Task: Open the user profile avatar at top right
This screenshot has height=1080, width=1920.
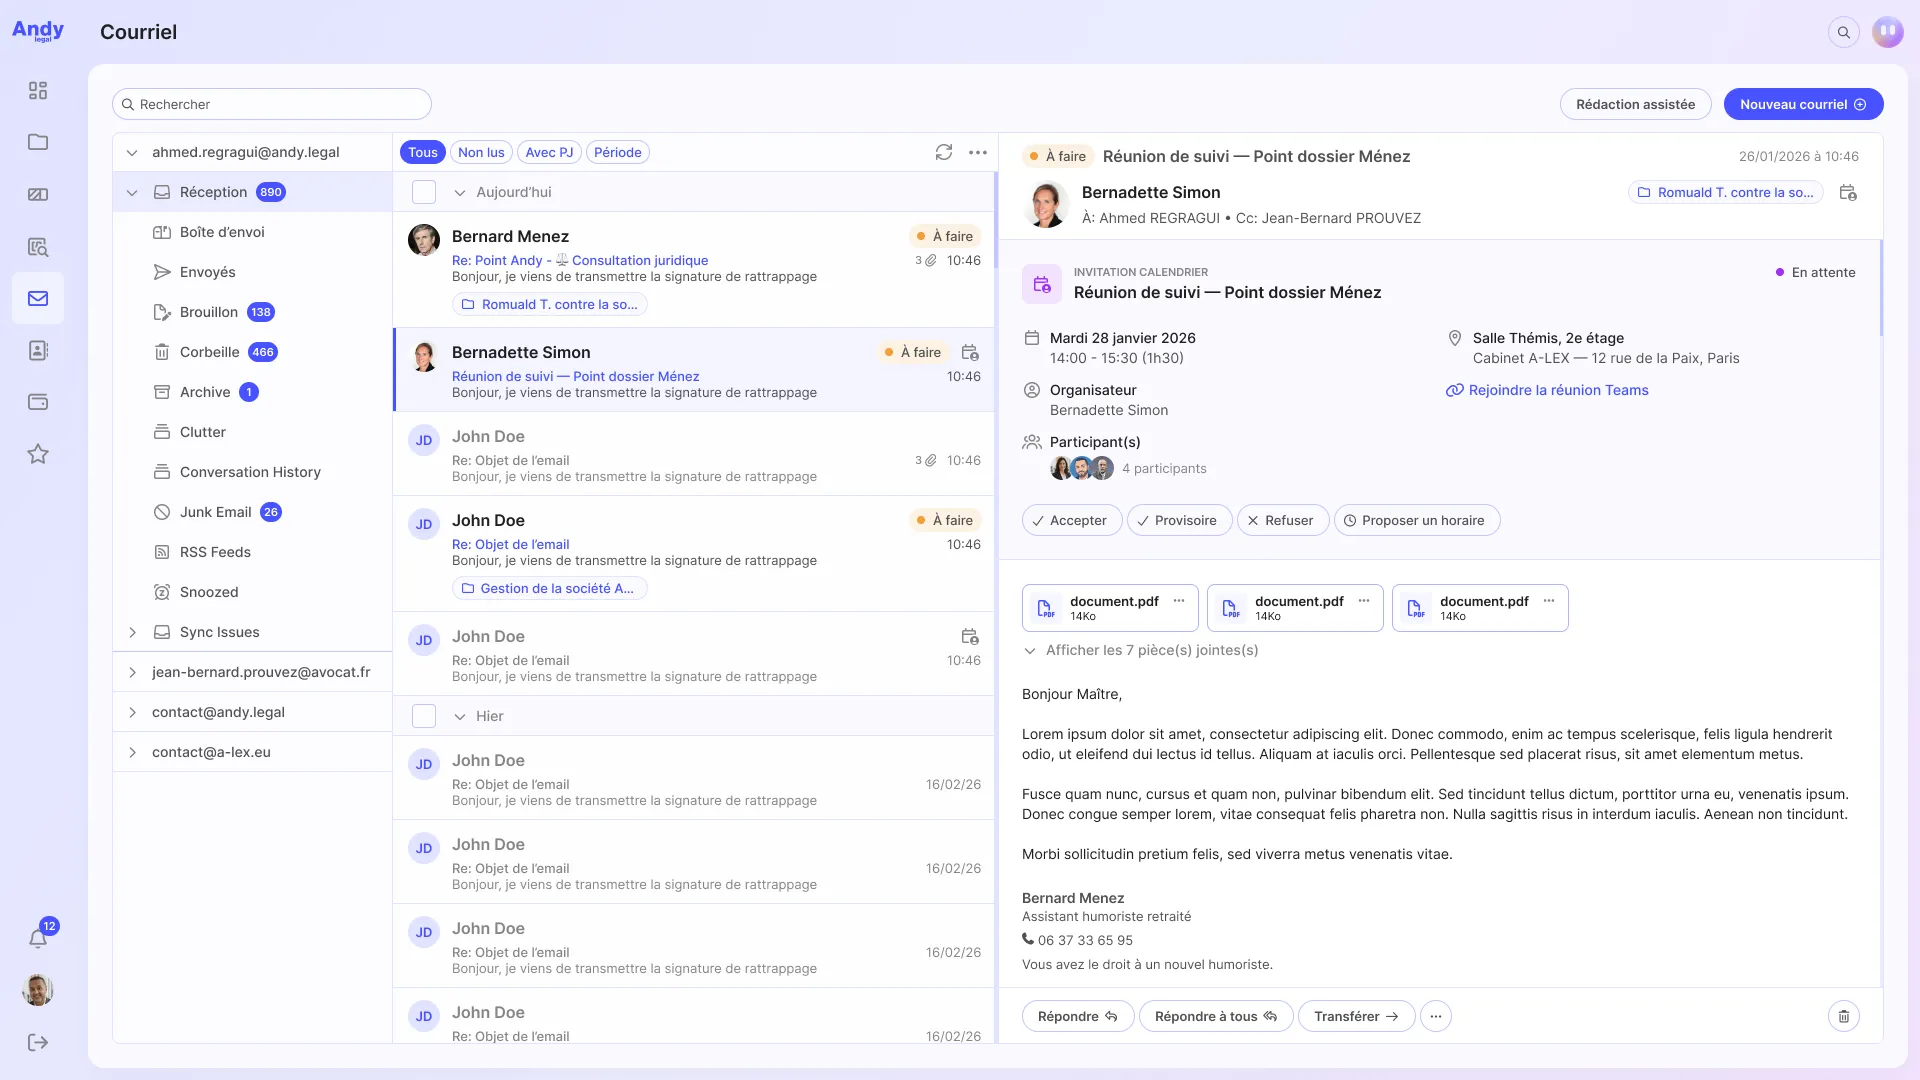Action: coord(1888,32)
